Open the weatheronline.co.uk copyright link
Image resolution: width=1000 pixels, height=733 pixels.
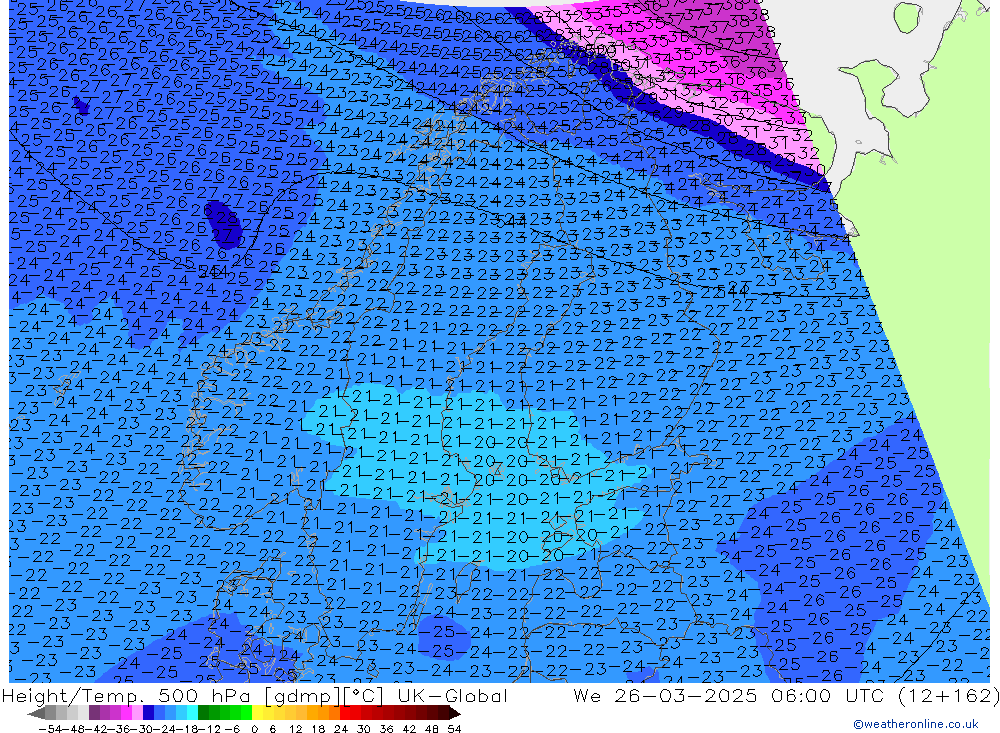point(916,724)
